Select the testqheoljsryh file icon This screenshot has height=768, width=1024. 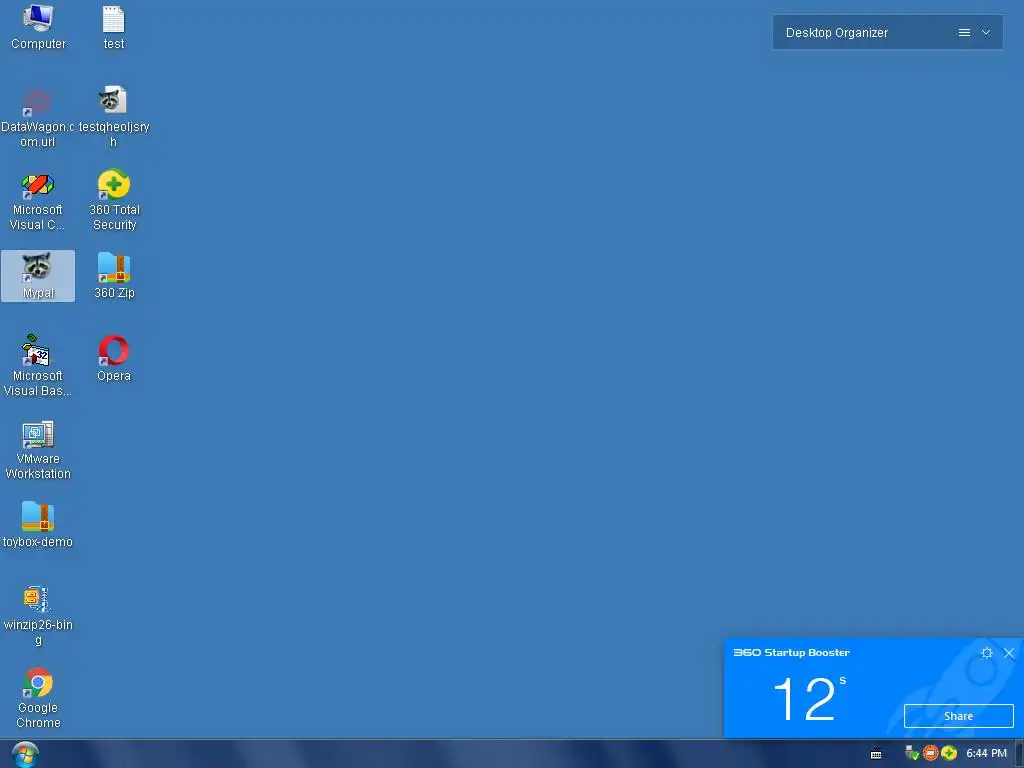[x=114, y=118]
